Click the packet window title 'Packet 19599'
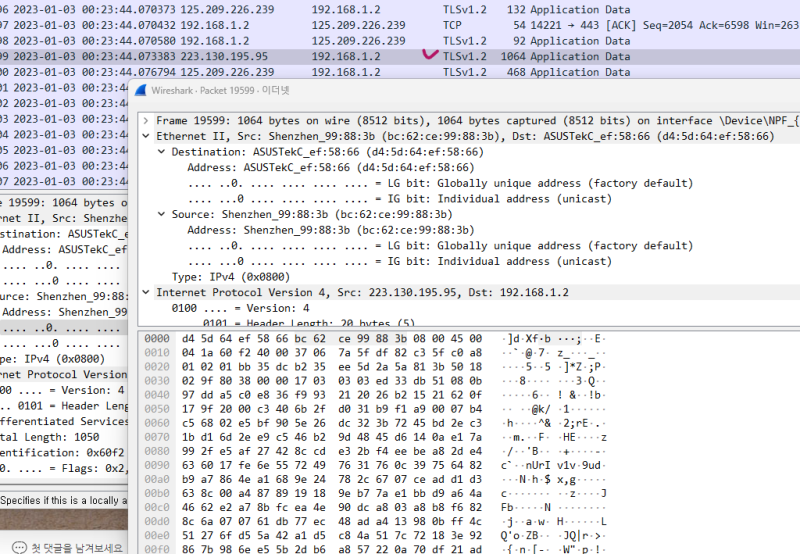Image resolution: width=800 pixels, height=554 pixels. 227,91
